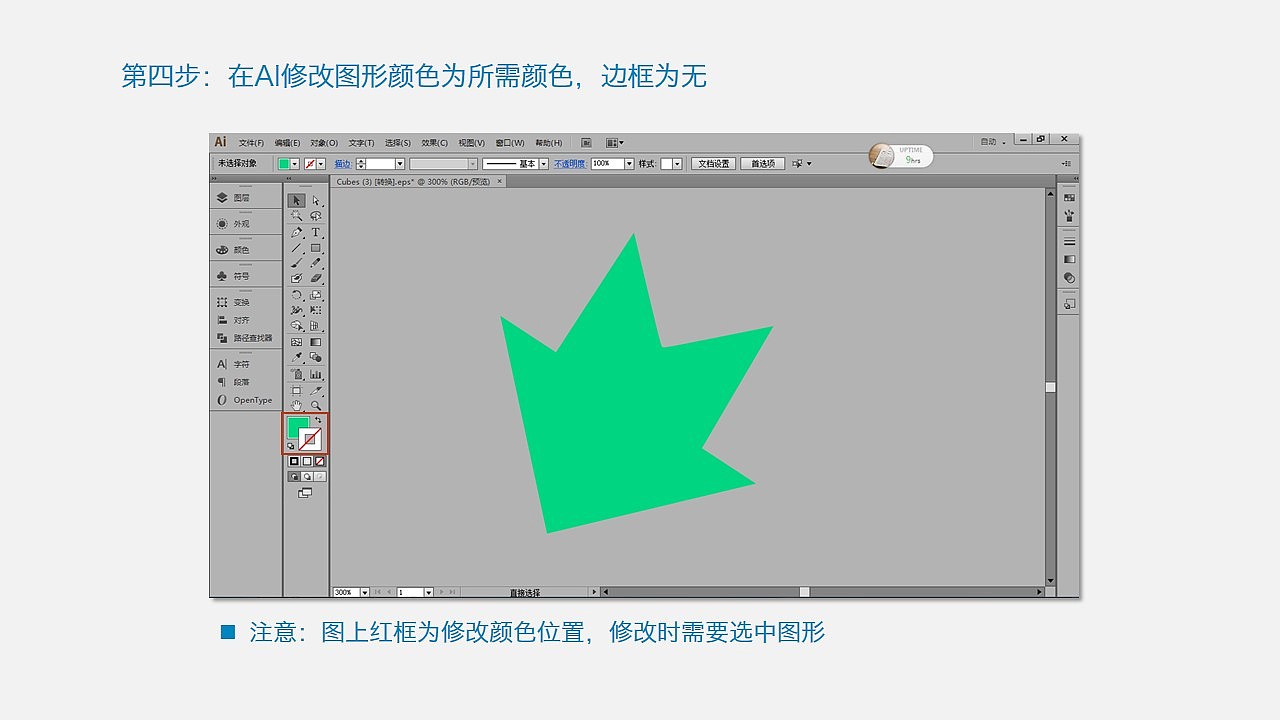The height and width of the screenshot is (720, 1280).
Task: Enable Draw Behind mode
Action: tap(307, 477)
